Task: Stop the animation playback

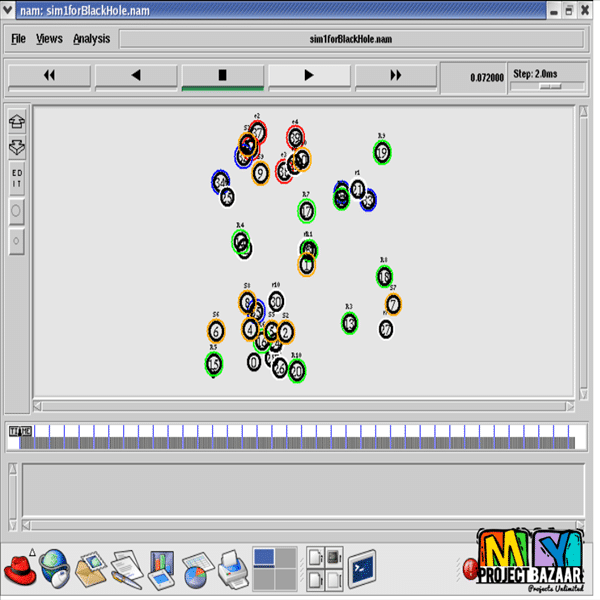Action: pyautogui.click(x=222, y=76)
